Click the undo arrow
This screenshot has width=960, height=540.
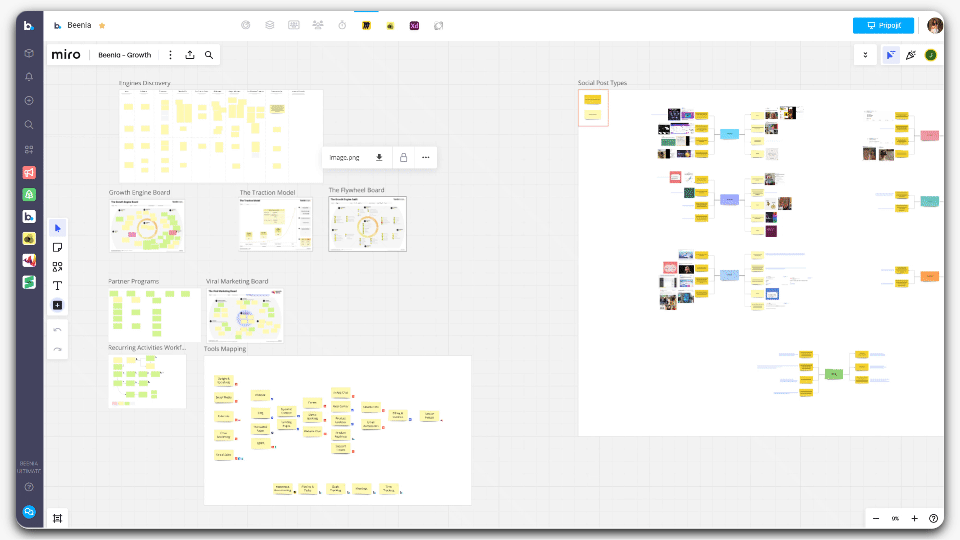tap(57, 329)
